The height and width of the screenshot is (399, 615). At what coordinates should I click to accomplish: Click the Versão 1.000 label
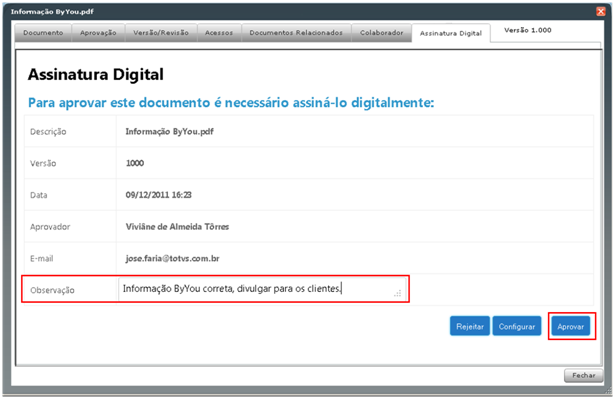(528, 30)
